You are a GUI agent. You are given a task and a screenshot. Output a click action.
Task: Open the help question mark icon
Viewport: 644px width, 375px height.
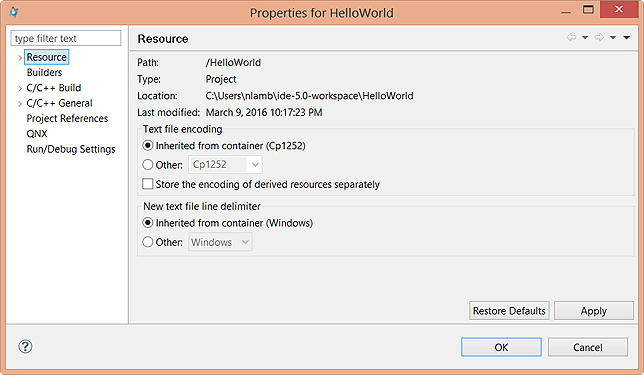25,346
